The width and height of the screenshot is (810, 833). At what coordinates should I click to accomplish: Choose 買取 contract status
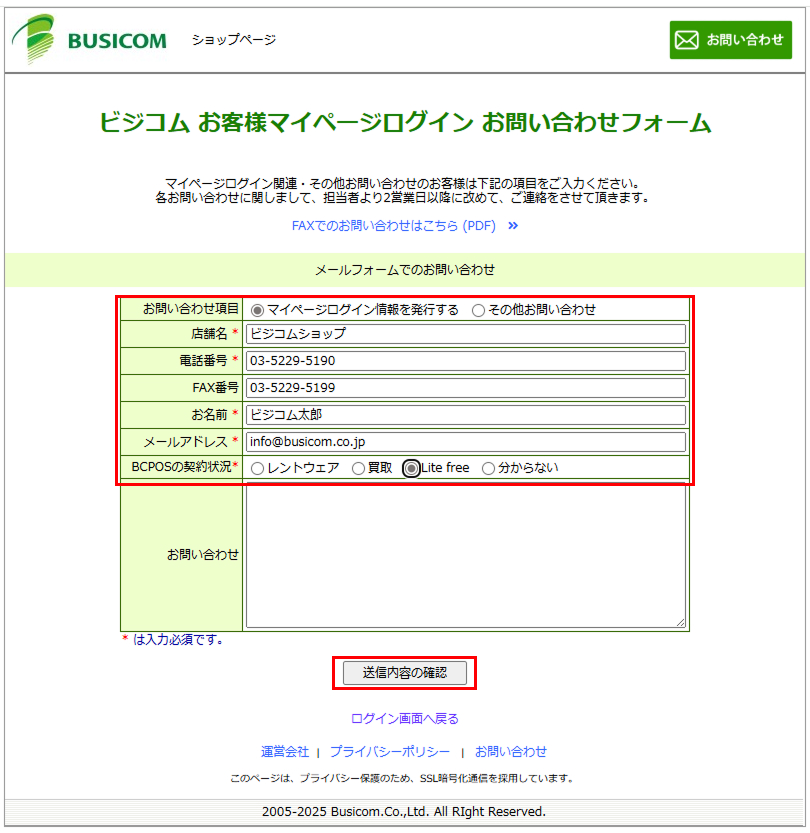coord(359,468)
